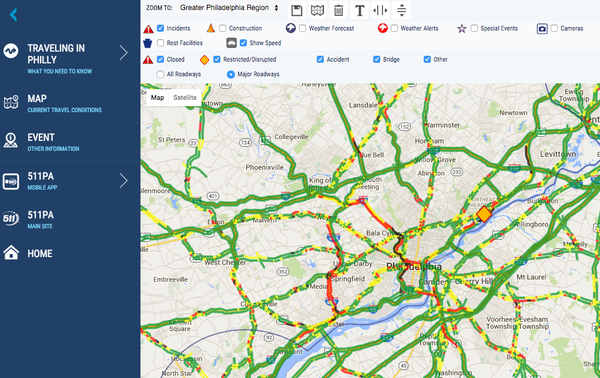This screenshot has width=600, height=378.
Task: Enable the Special Events checkbox
Action: [x=474, y=28]
